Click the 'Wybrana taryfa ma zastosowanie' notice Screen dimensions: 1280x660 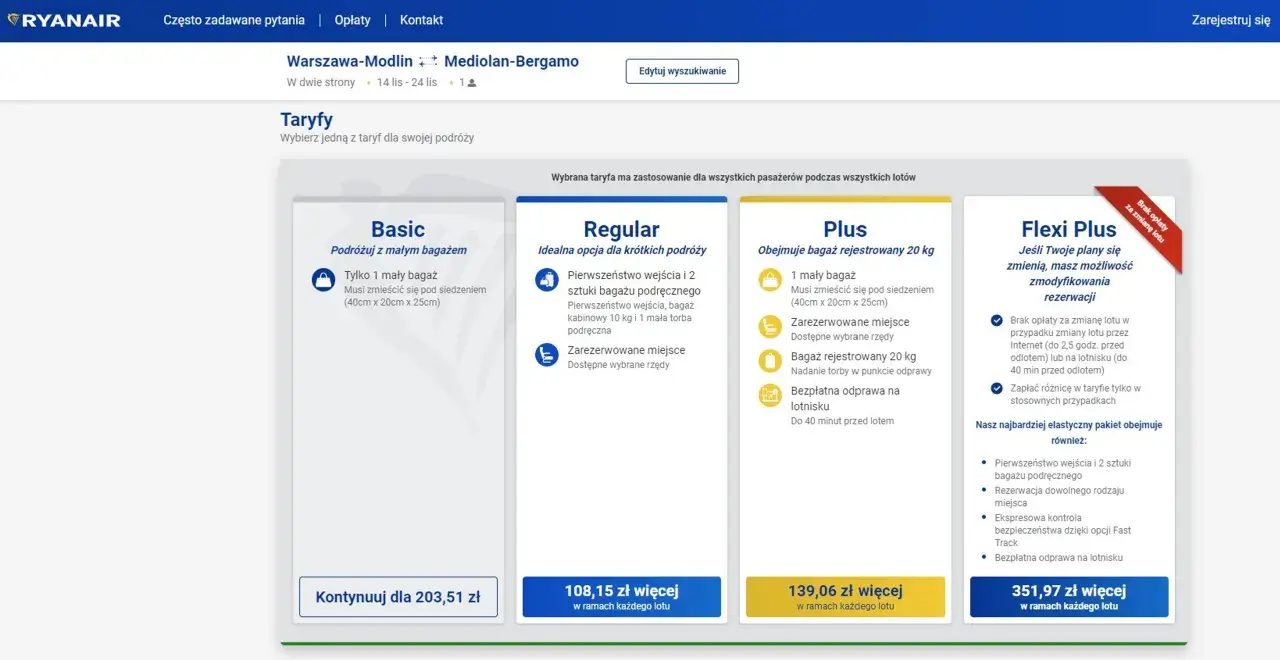click(733, 177)
